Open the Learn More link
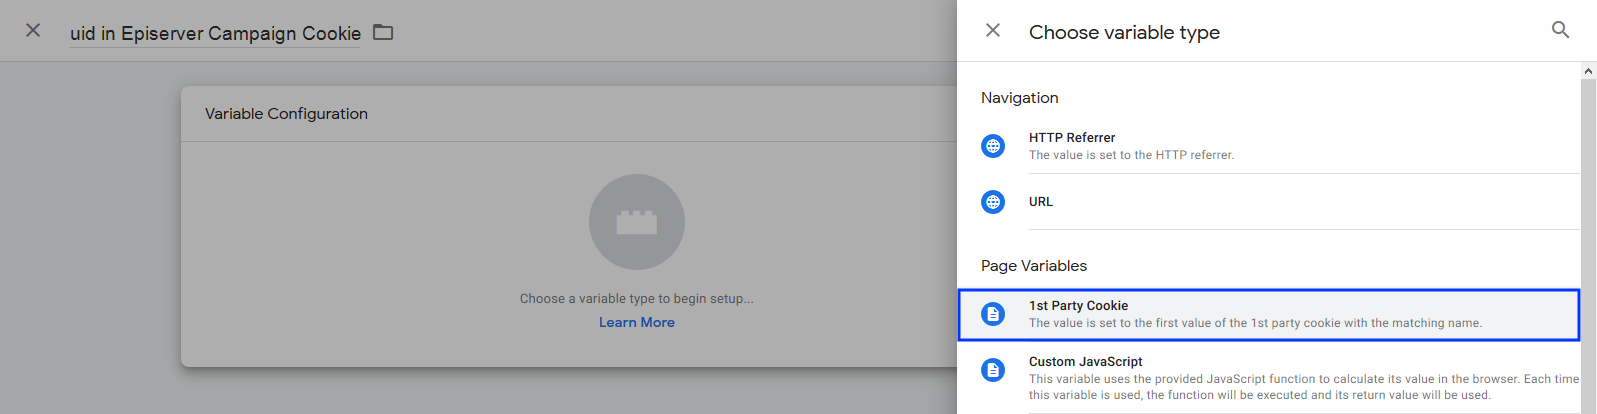 [637, 322]
